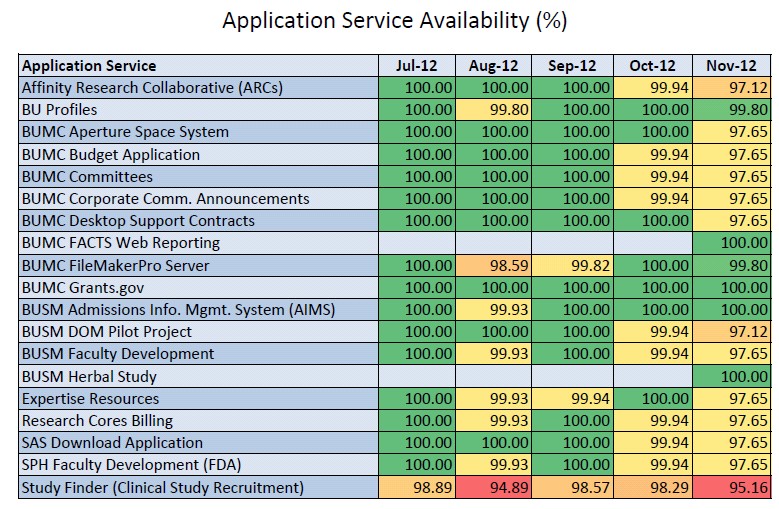Select the Expertise Resources row label
Screen dimensions: 779x509
tap(199, 398)
